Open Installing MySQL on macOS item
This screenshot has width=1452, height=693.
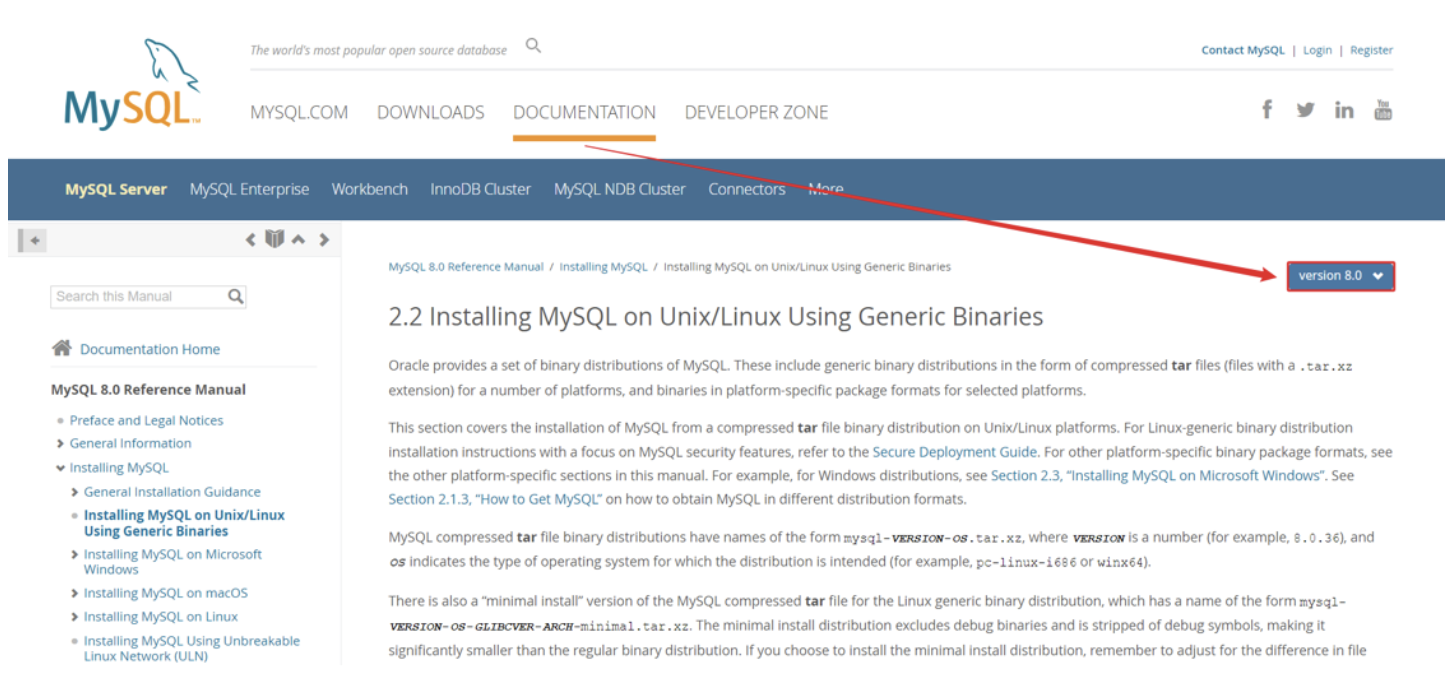pyautogui.click(x=166, y=593)
